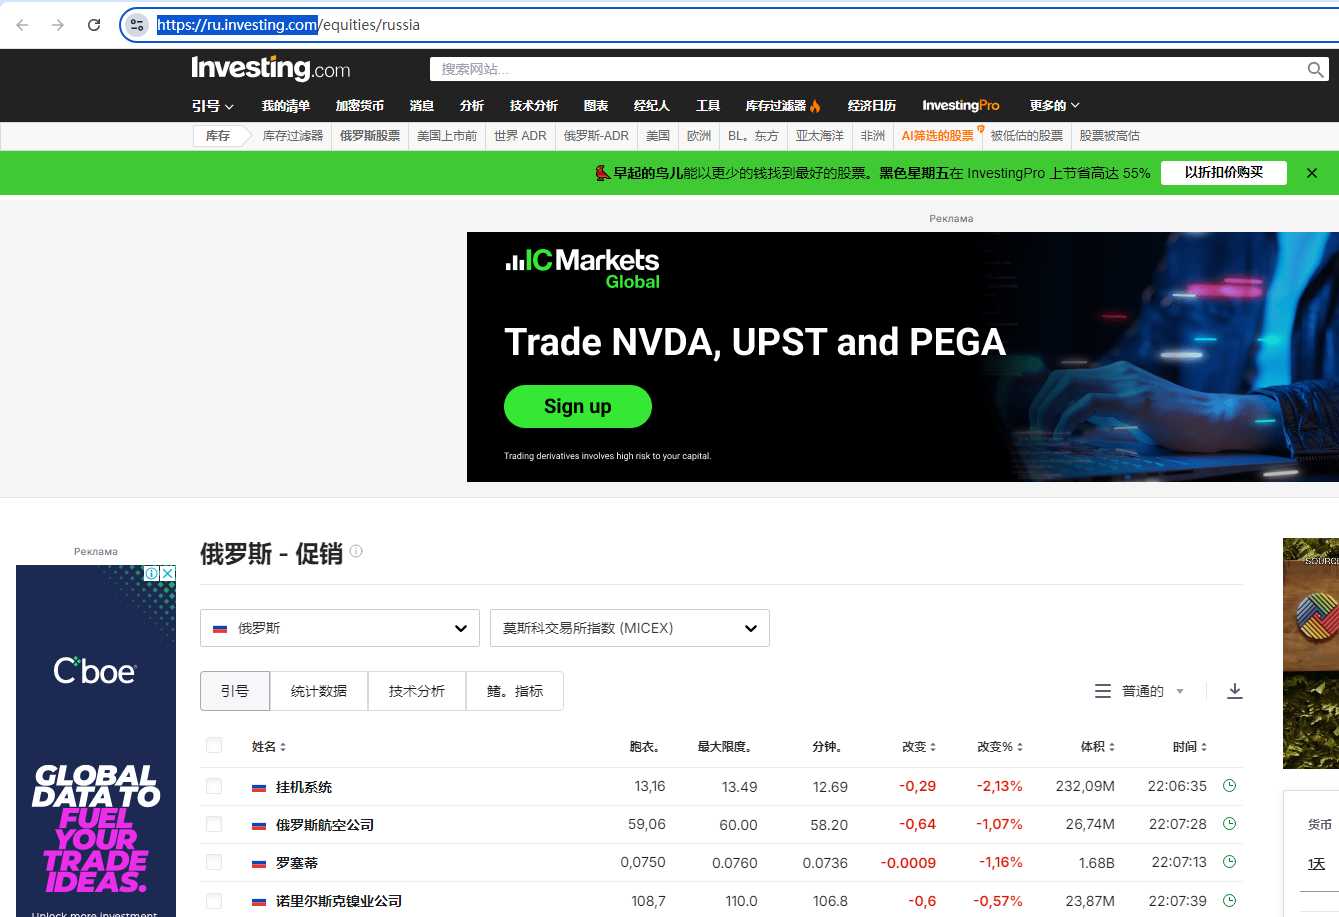Screen dimensions: 1339x917
Task: Click the clock icon in the 俄罗斯航空公司 row
Action: pyautogui.click(x=1230, y=824)
